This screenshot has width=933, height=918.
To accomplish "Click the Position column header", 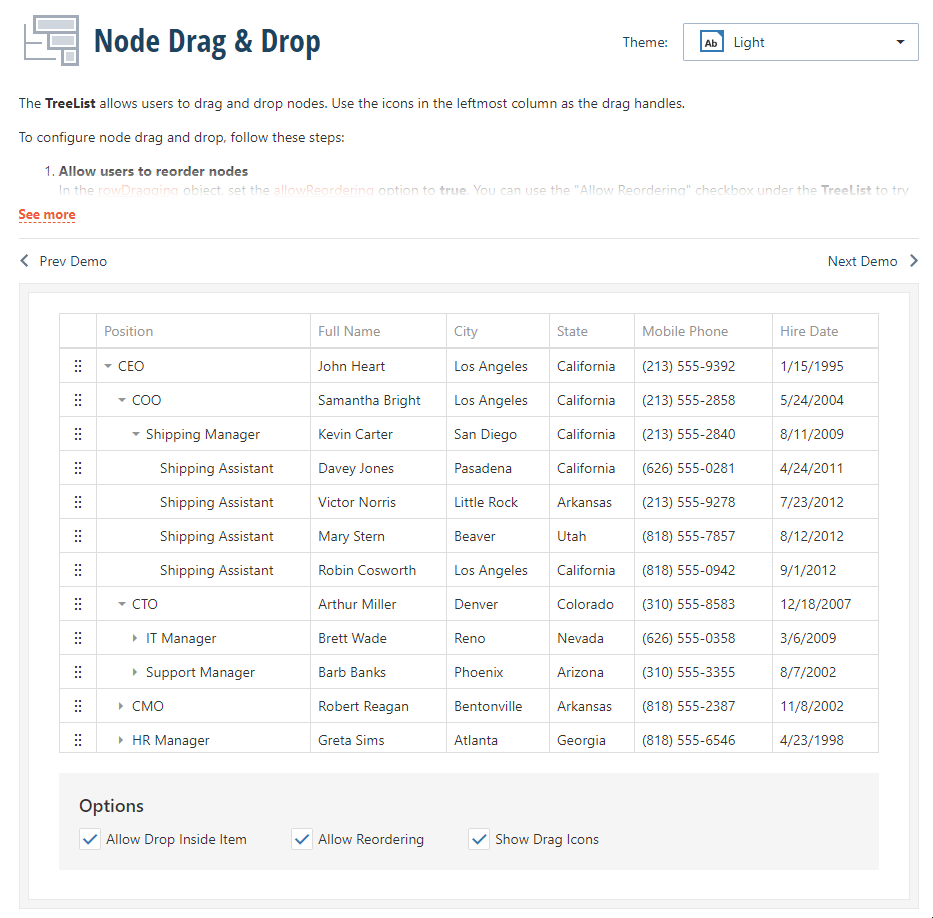I will click(203, 331).
